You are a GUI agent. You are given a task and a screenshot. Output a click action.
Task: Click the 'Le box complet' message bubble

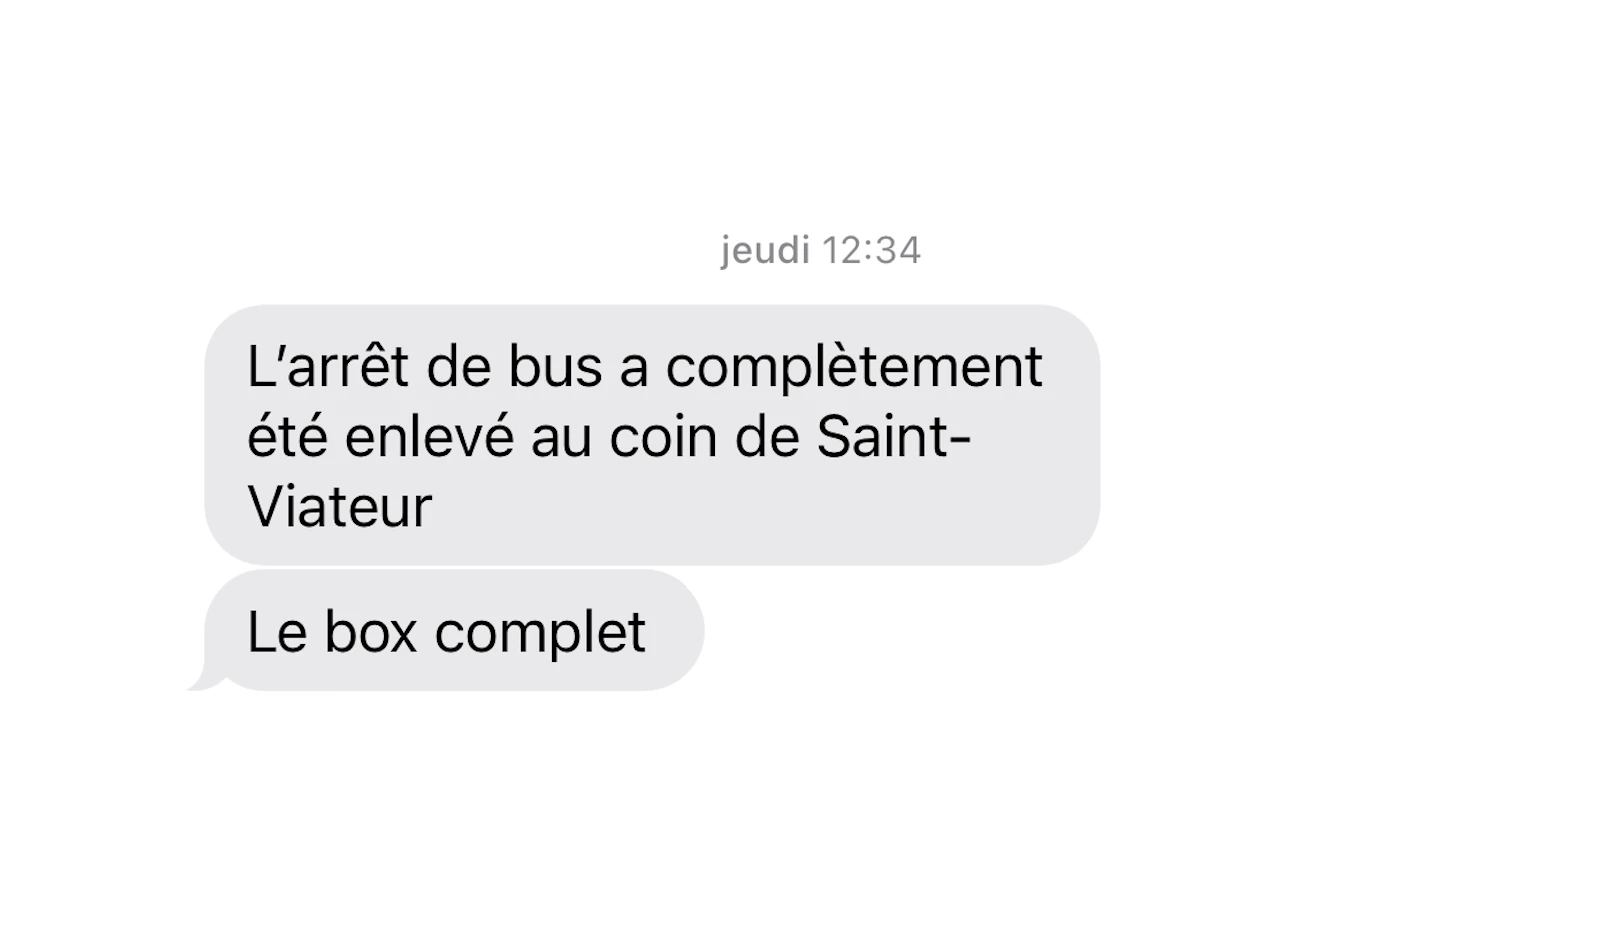454,630
